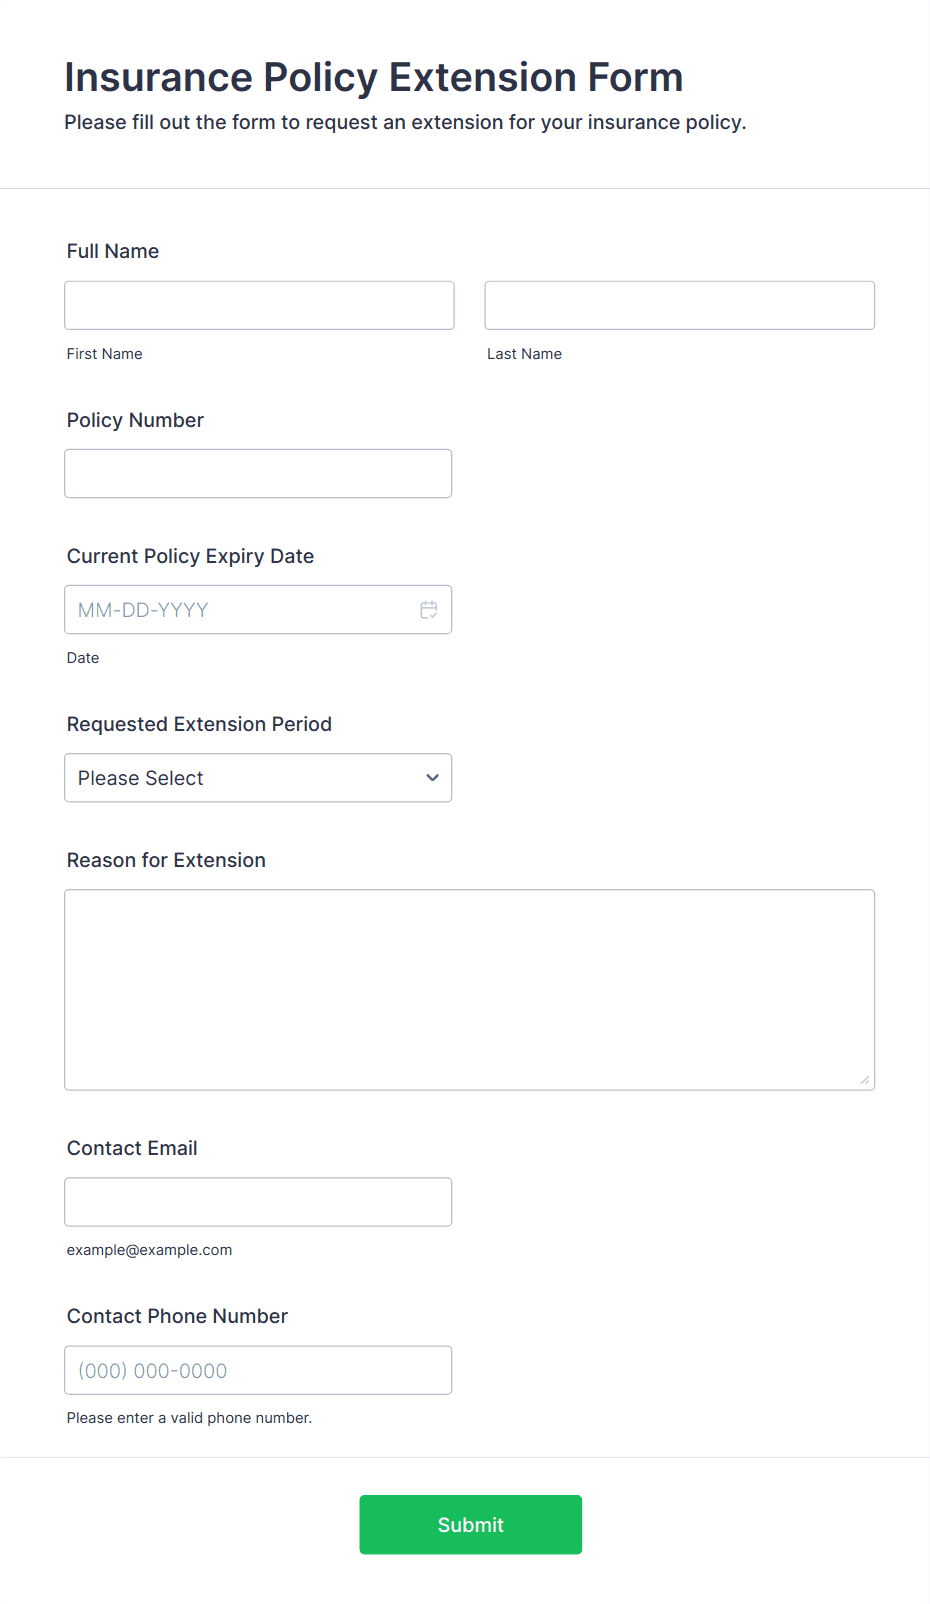930x1604 pixels.
Task: Select the Policy Number input field
Action: 258,473
